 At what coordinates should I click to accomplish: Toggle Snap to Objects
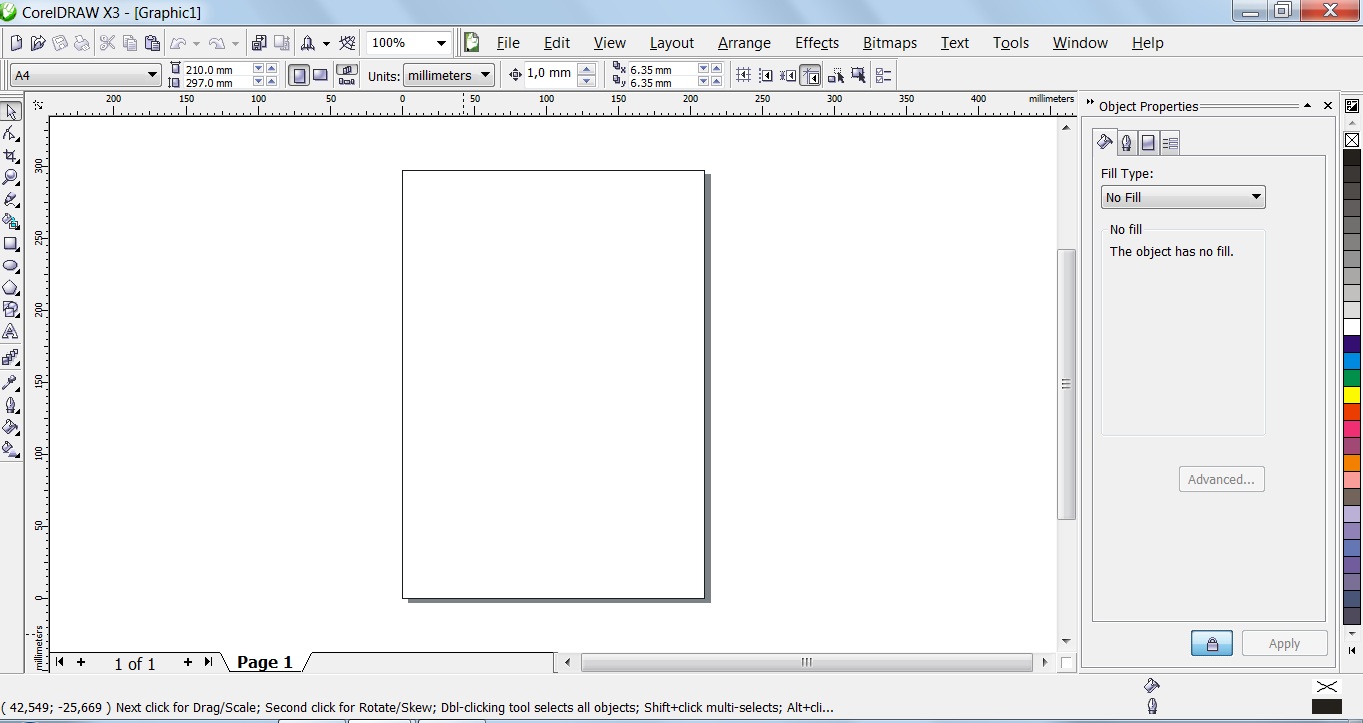click(x=788, y=75)
